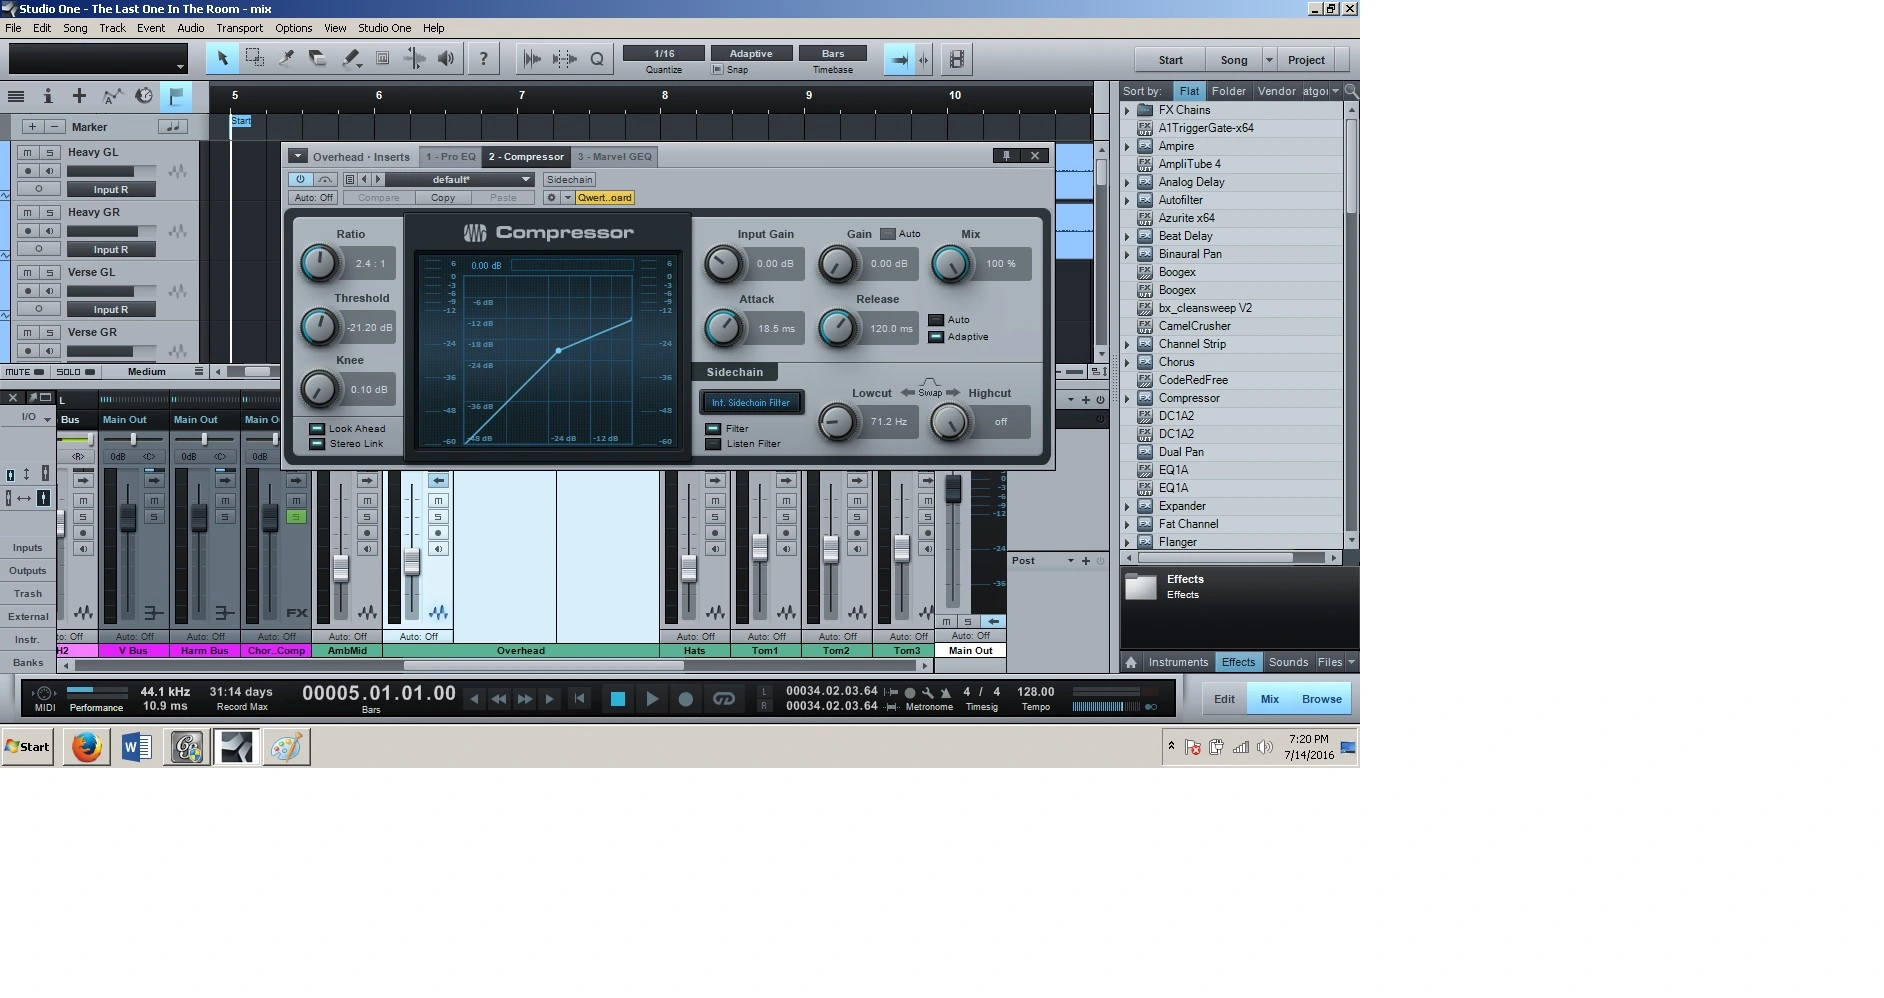Switch to the 3 - Marvel GEQ tab
The image size is (1884, 998).
click(x=615, y=156)
